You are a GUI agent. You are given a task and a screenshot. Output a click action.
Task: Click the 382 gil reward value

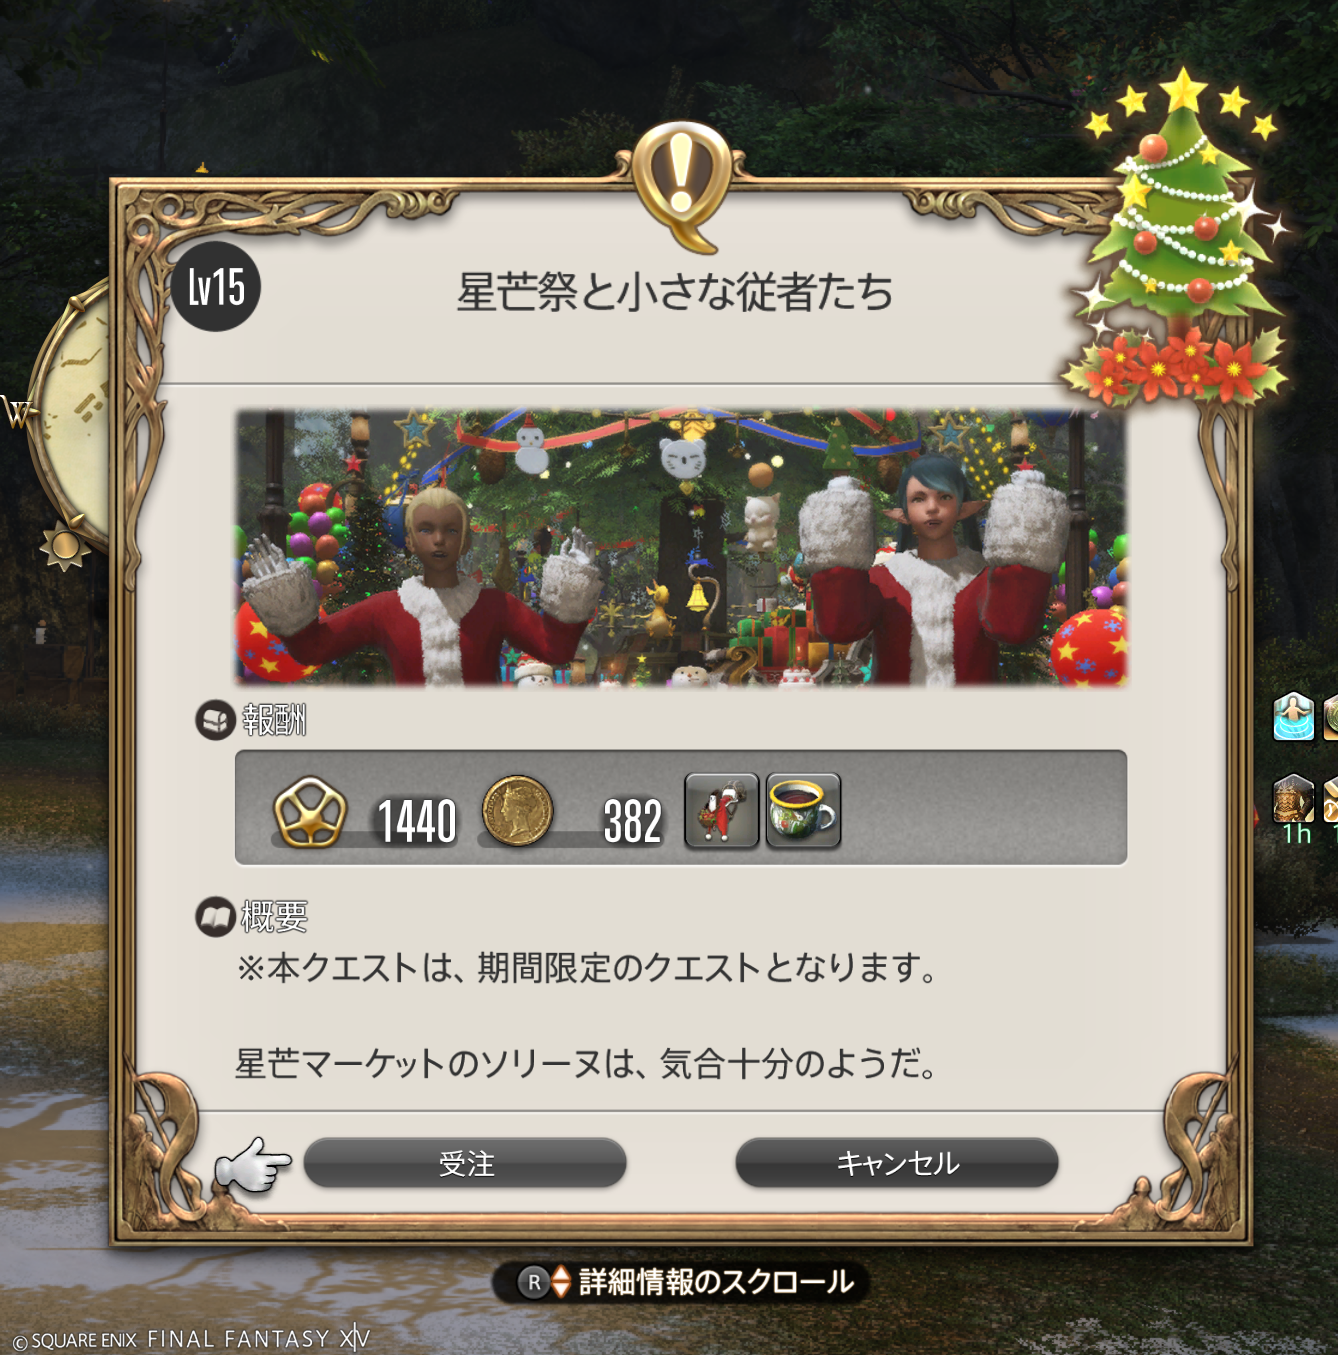click(x=632, y=822)
